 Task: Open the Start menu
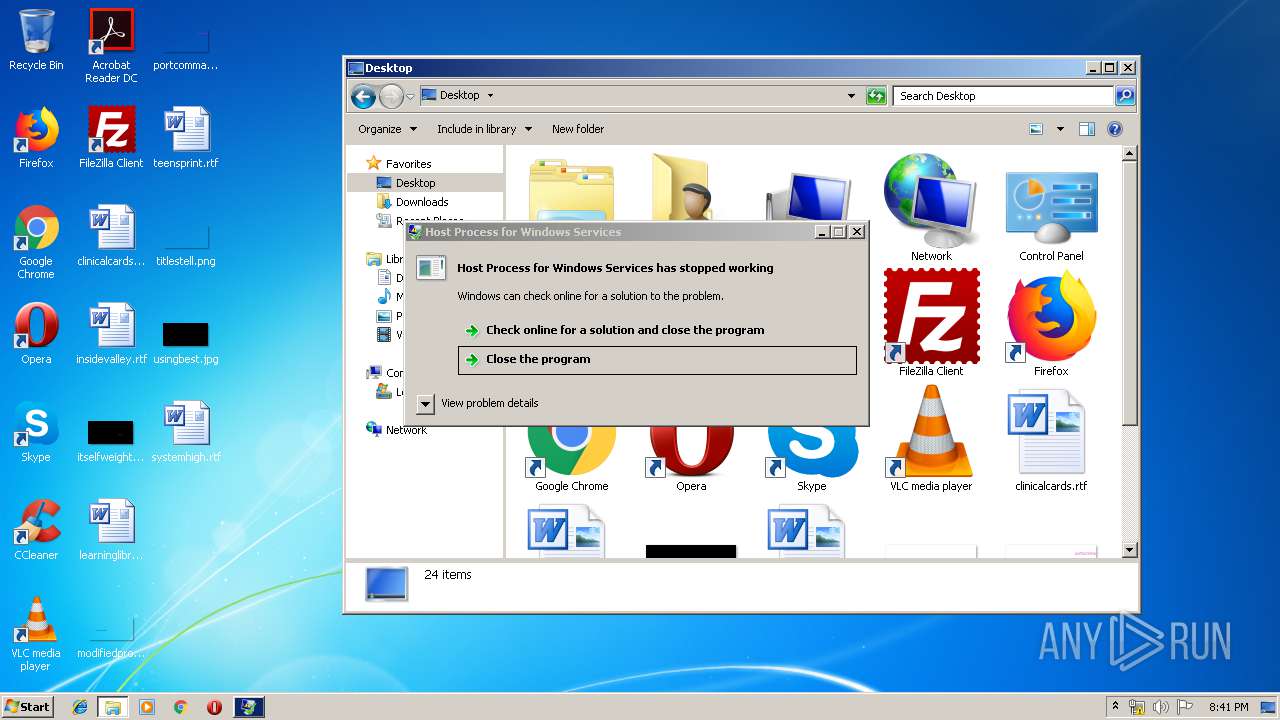(28, 706)
